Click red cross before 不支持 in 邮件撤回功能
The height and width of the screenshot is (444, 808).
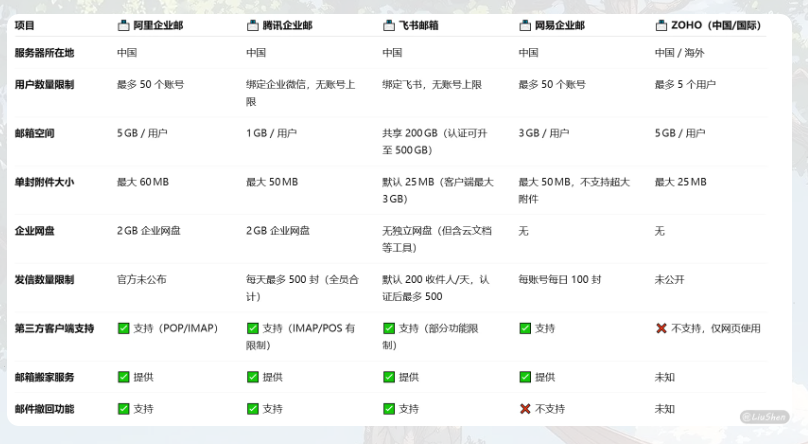525,409
